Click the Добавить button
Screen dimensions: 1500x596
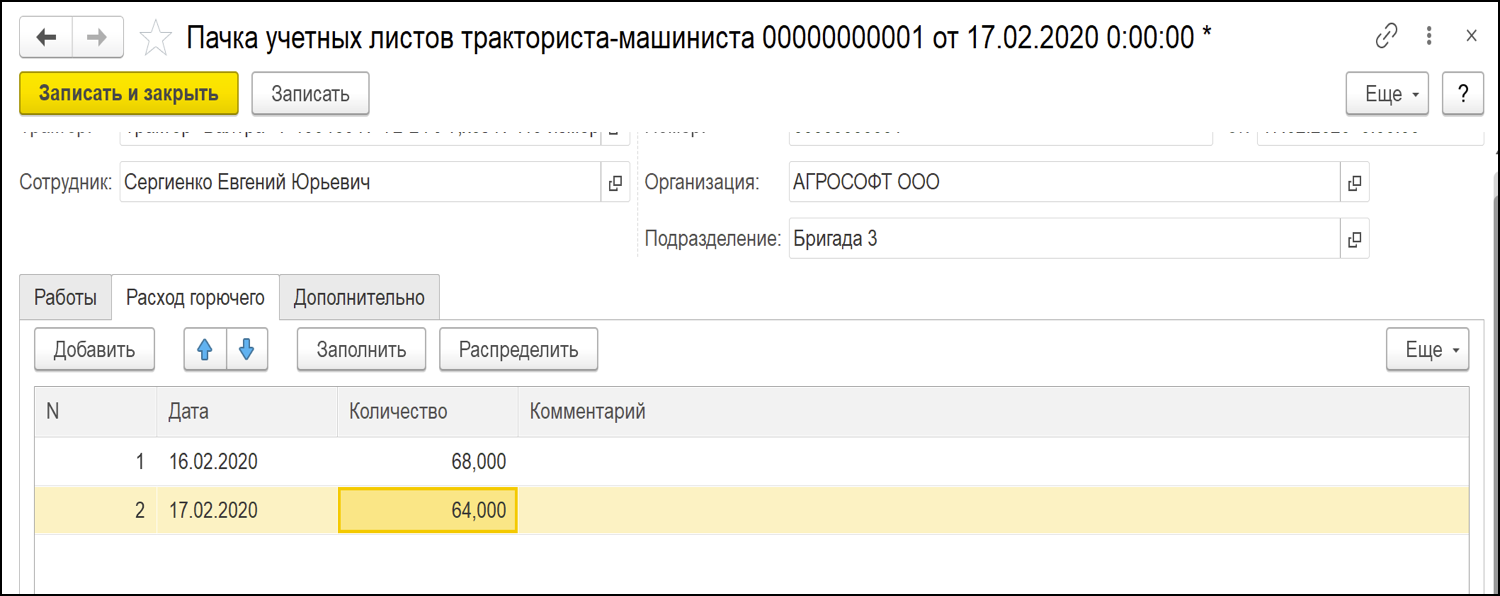click(94, 350)
